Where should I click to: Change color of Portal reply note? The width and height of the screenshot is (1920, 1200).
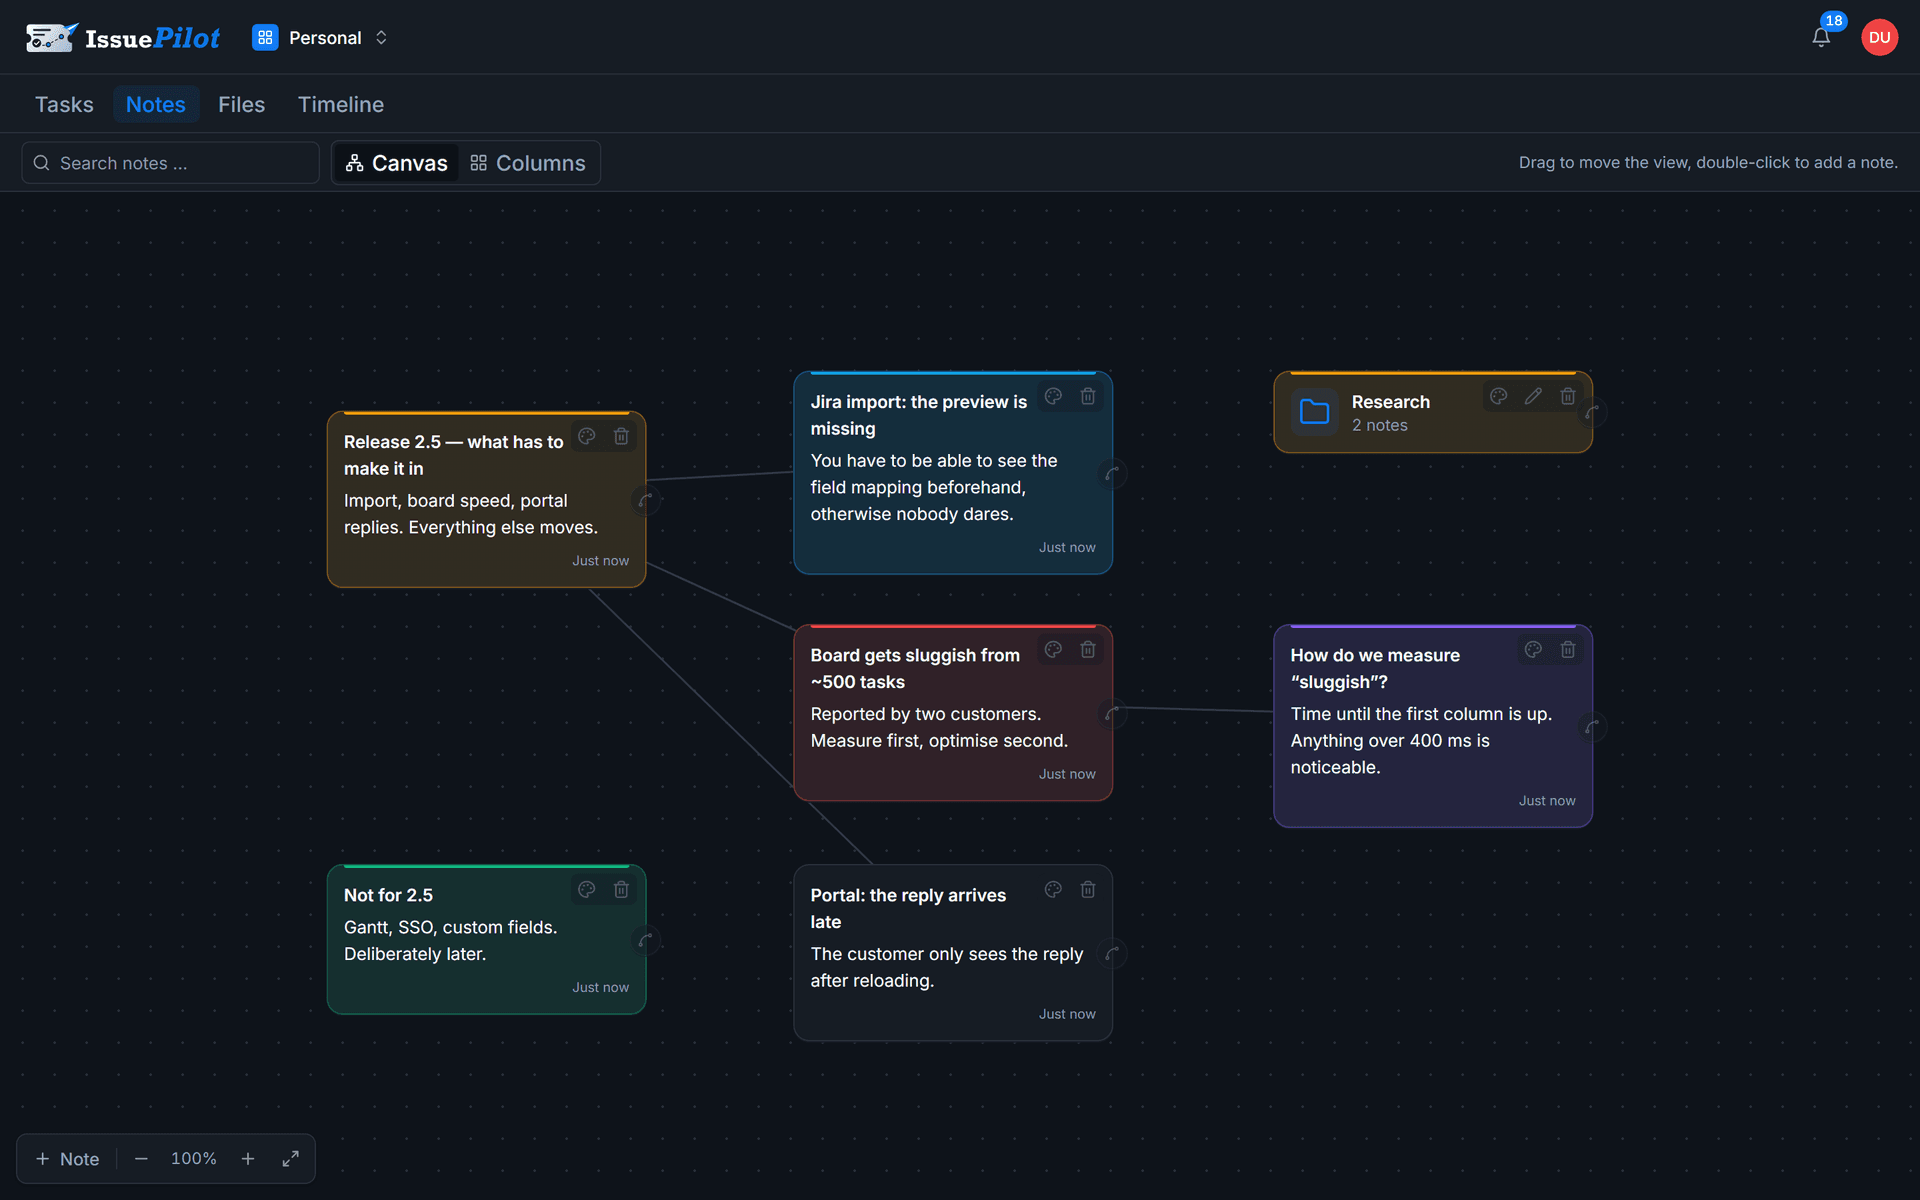[x=1053, y=889]
